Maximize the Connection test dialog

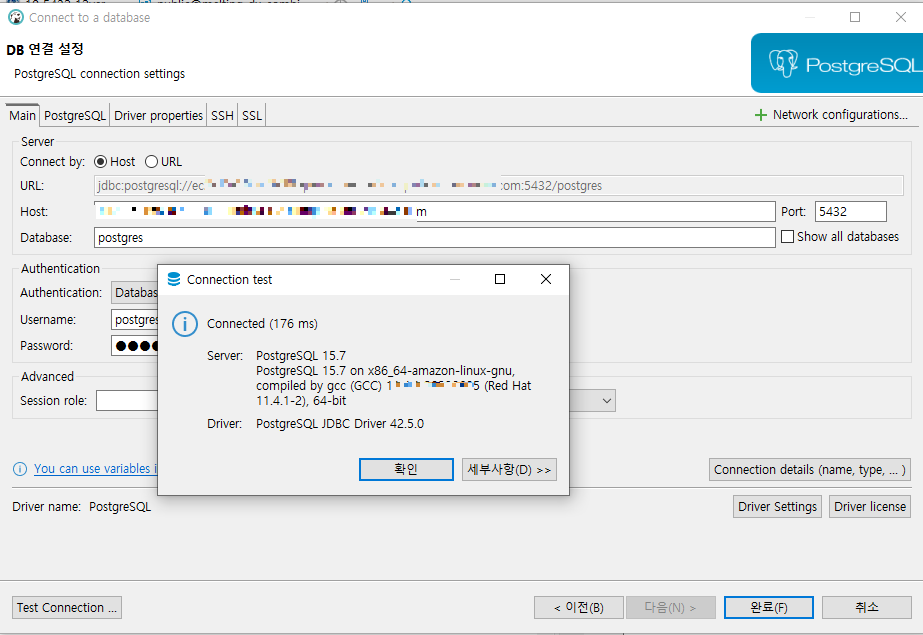(500, 279)
